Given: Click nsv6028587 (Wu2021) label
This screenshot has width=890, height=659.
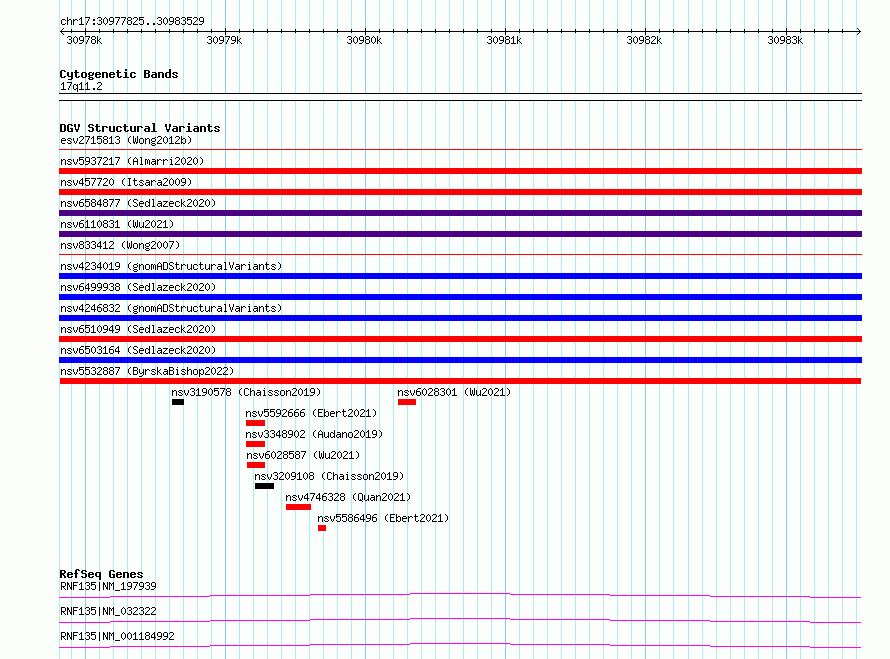Looking at the screenshot, I should [303, 455].
